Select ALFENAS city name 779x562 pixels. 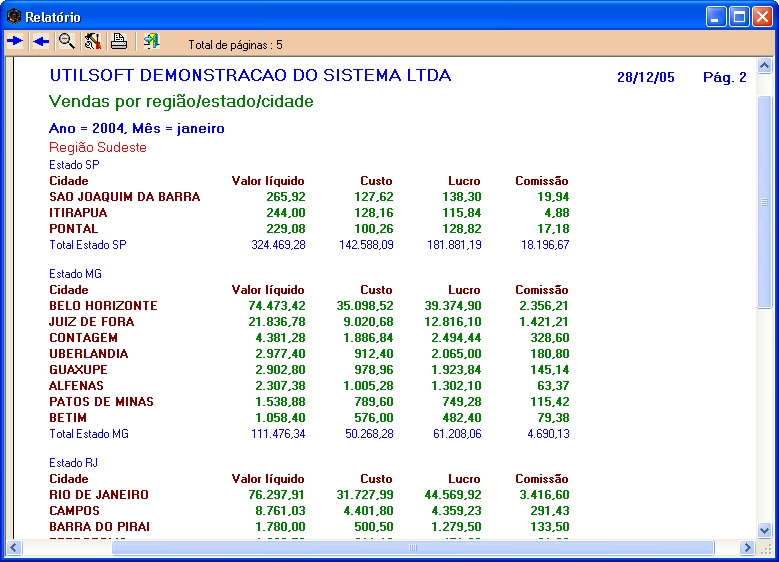tap(76, 386)
